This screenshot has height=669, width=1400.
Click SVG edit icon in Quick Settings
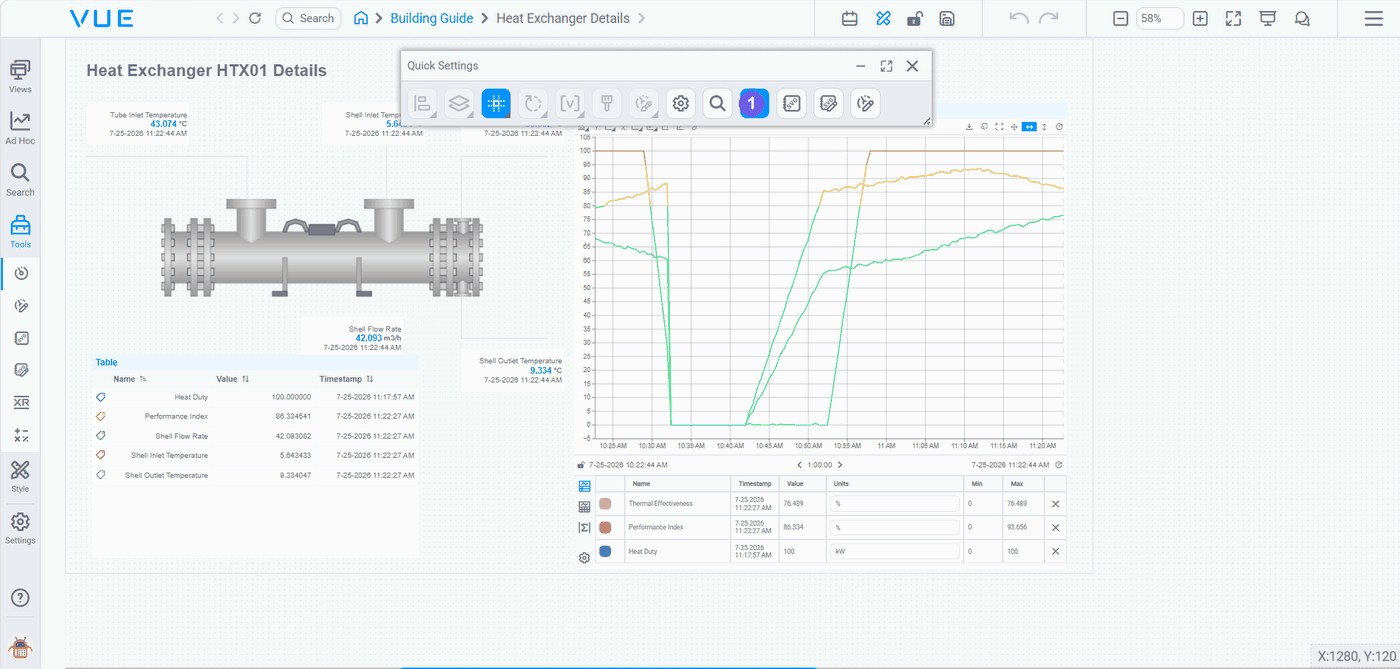coord(828,103)
